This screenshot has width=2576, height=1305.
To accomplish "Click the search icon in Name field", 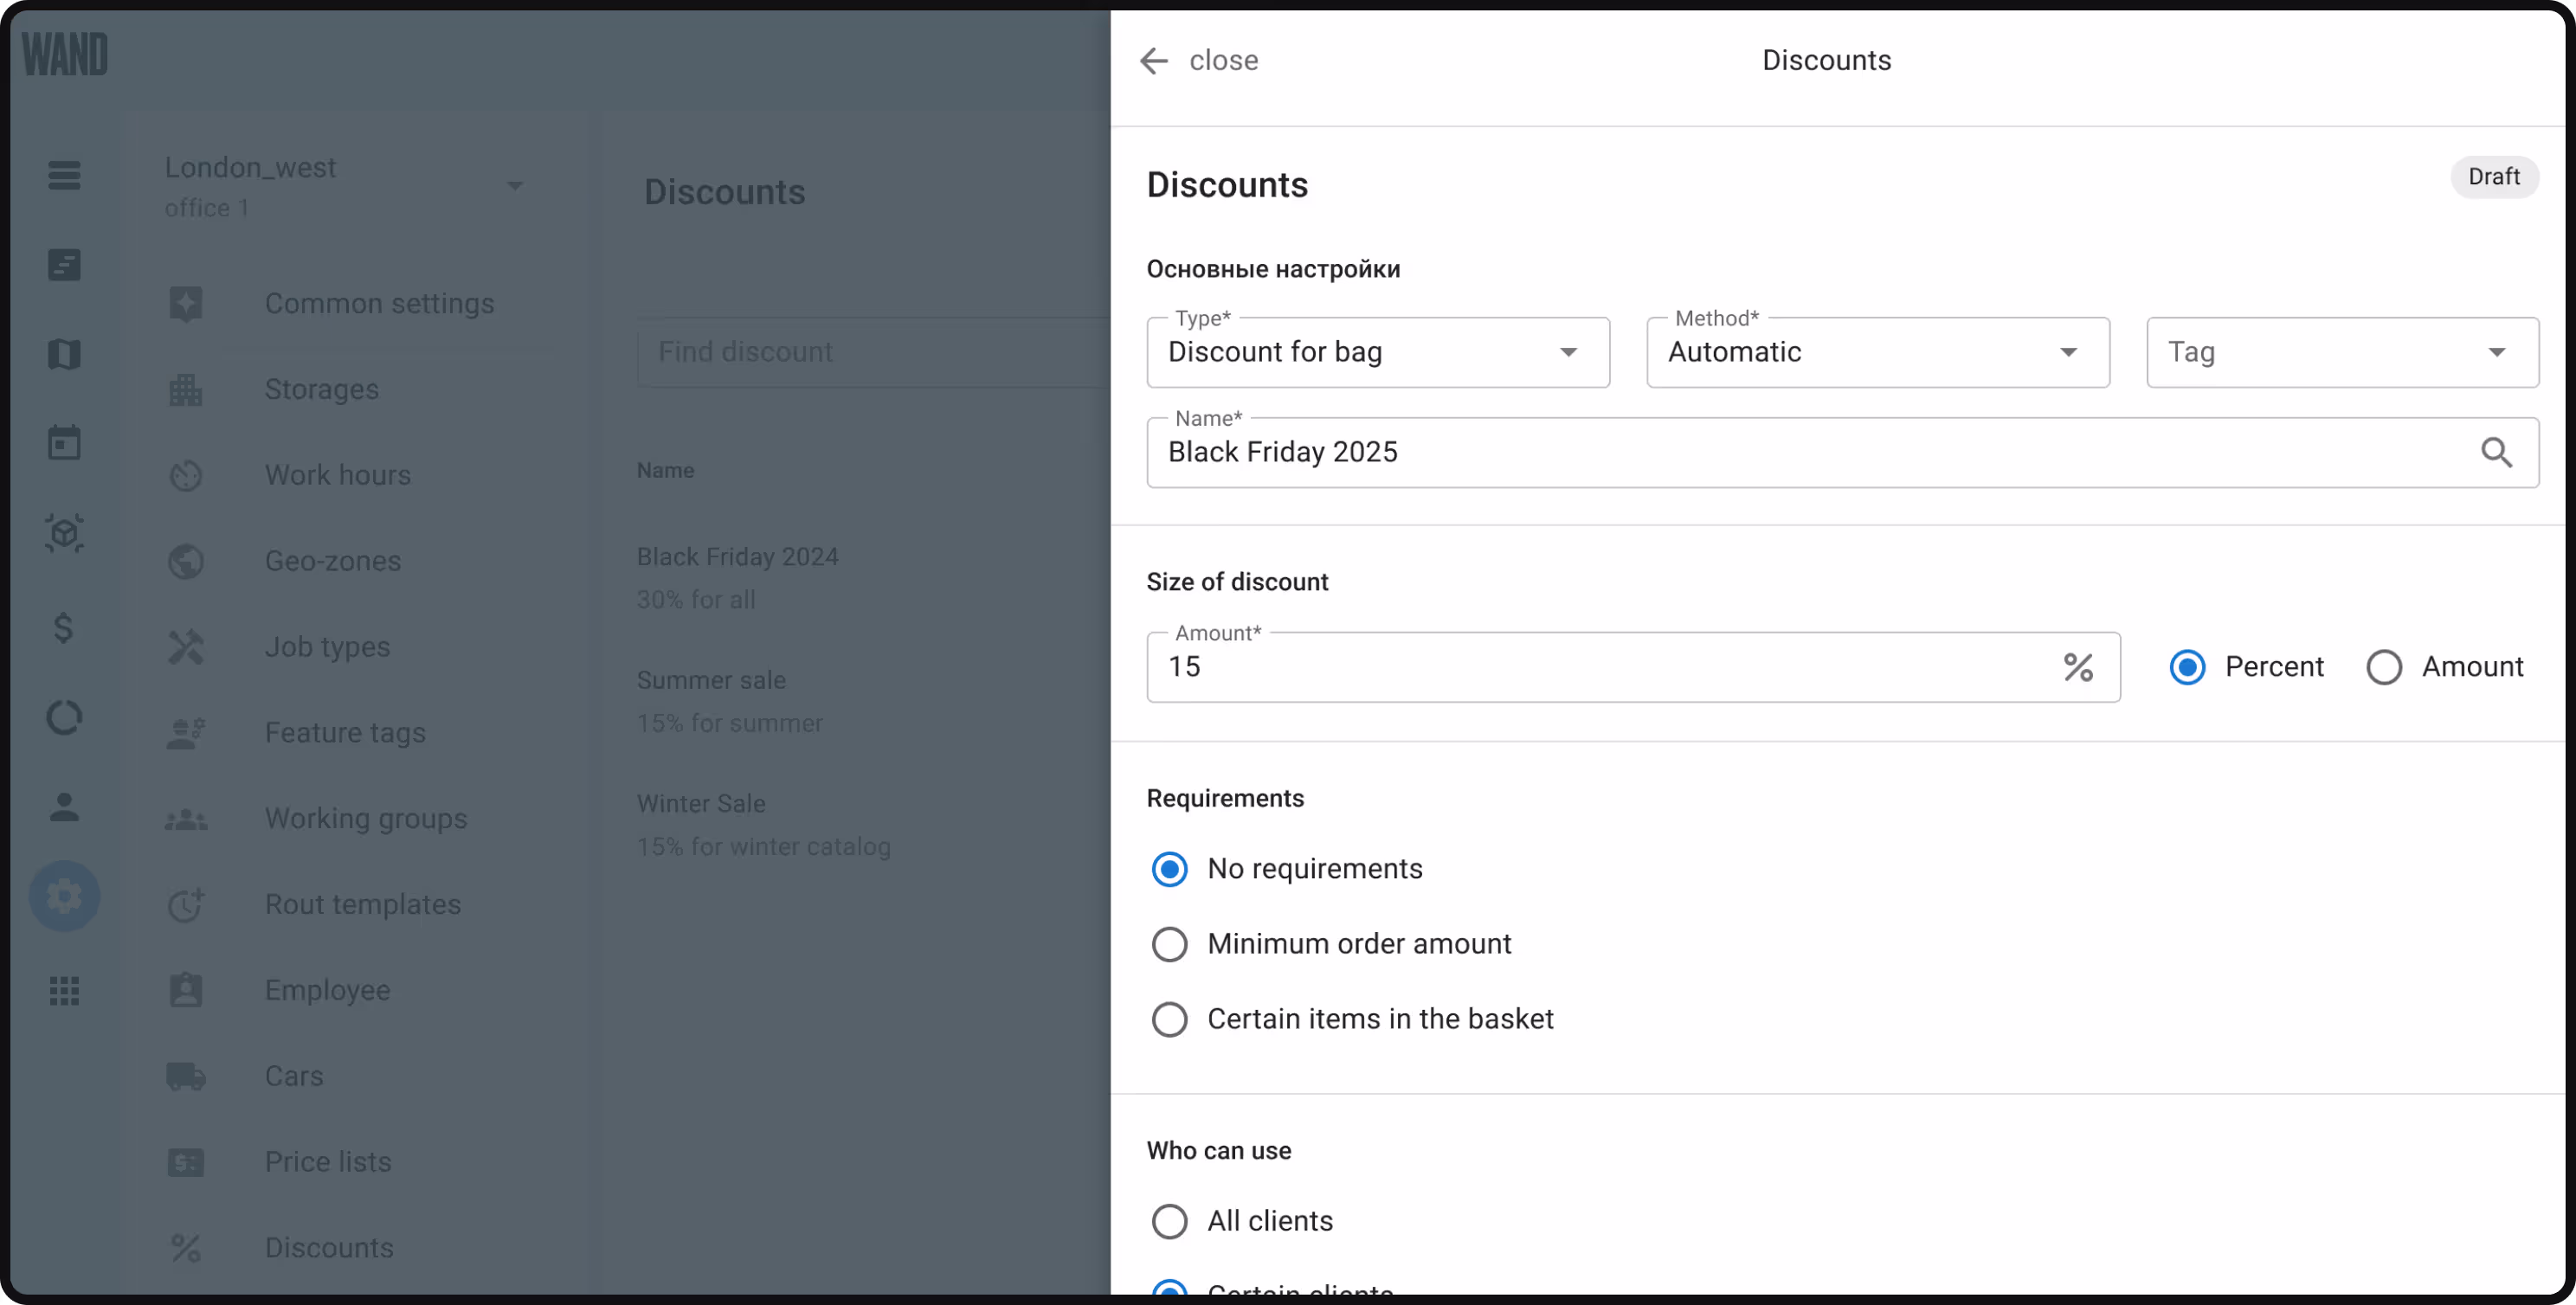I will (x=2496, y=452).
